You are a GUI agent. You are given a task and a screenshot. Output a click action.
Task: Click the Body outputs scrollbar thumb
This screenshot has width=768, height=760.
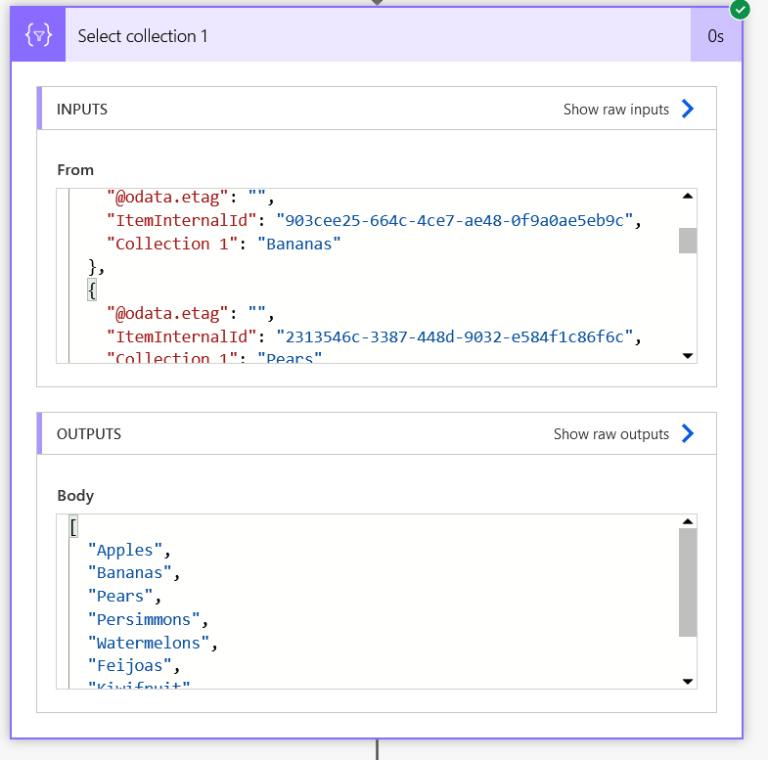pyautogui.click(x=687, y=582)
